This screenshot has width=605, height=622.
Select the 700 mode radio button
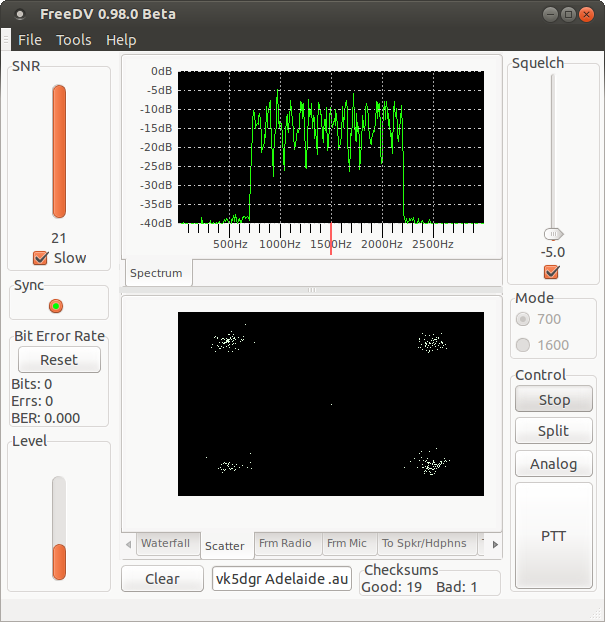(523, 319)
